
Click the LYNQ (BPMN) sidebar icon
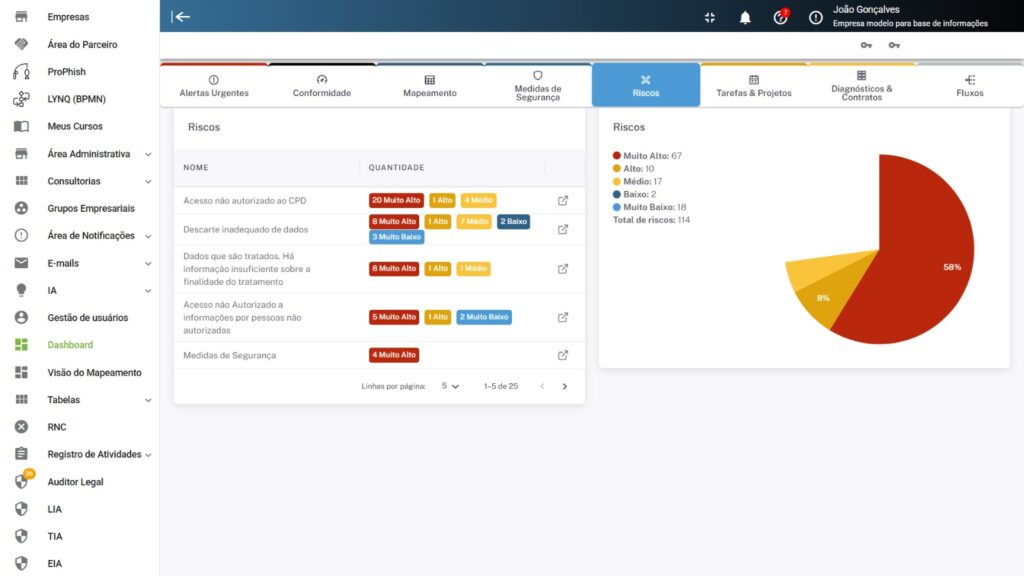(x=21, y=99)
